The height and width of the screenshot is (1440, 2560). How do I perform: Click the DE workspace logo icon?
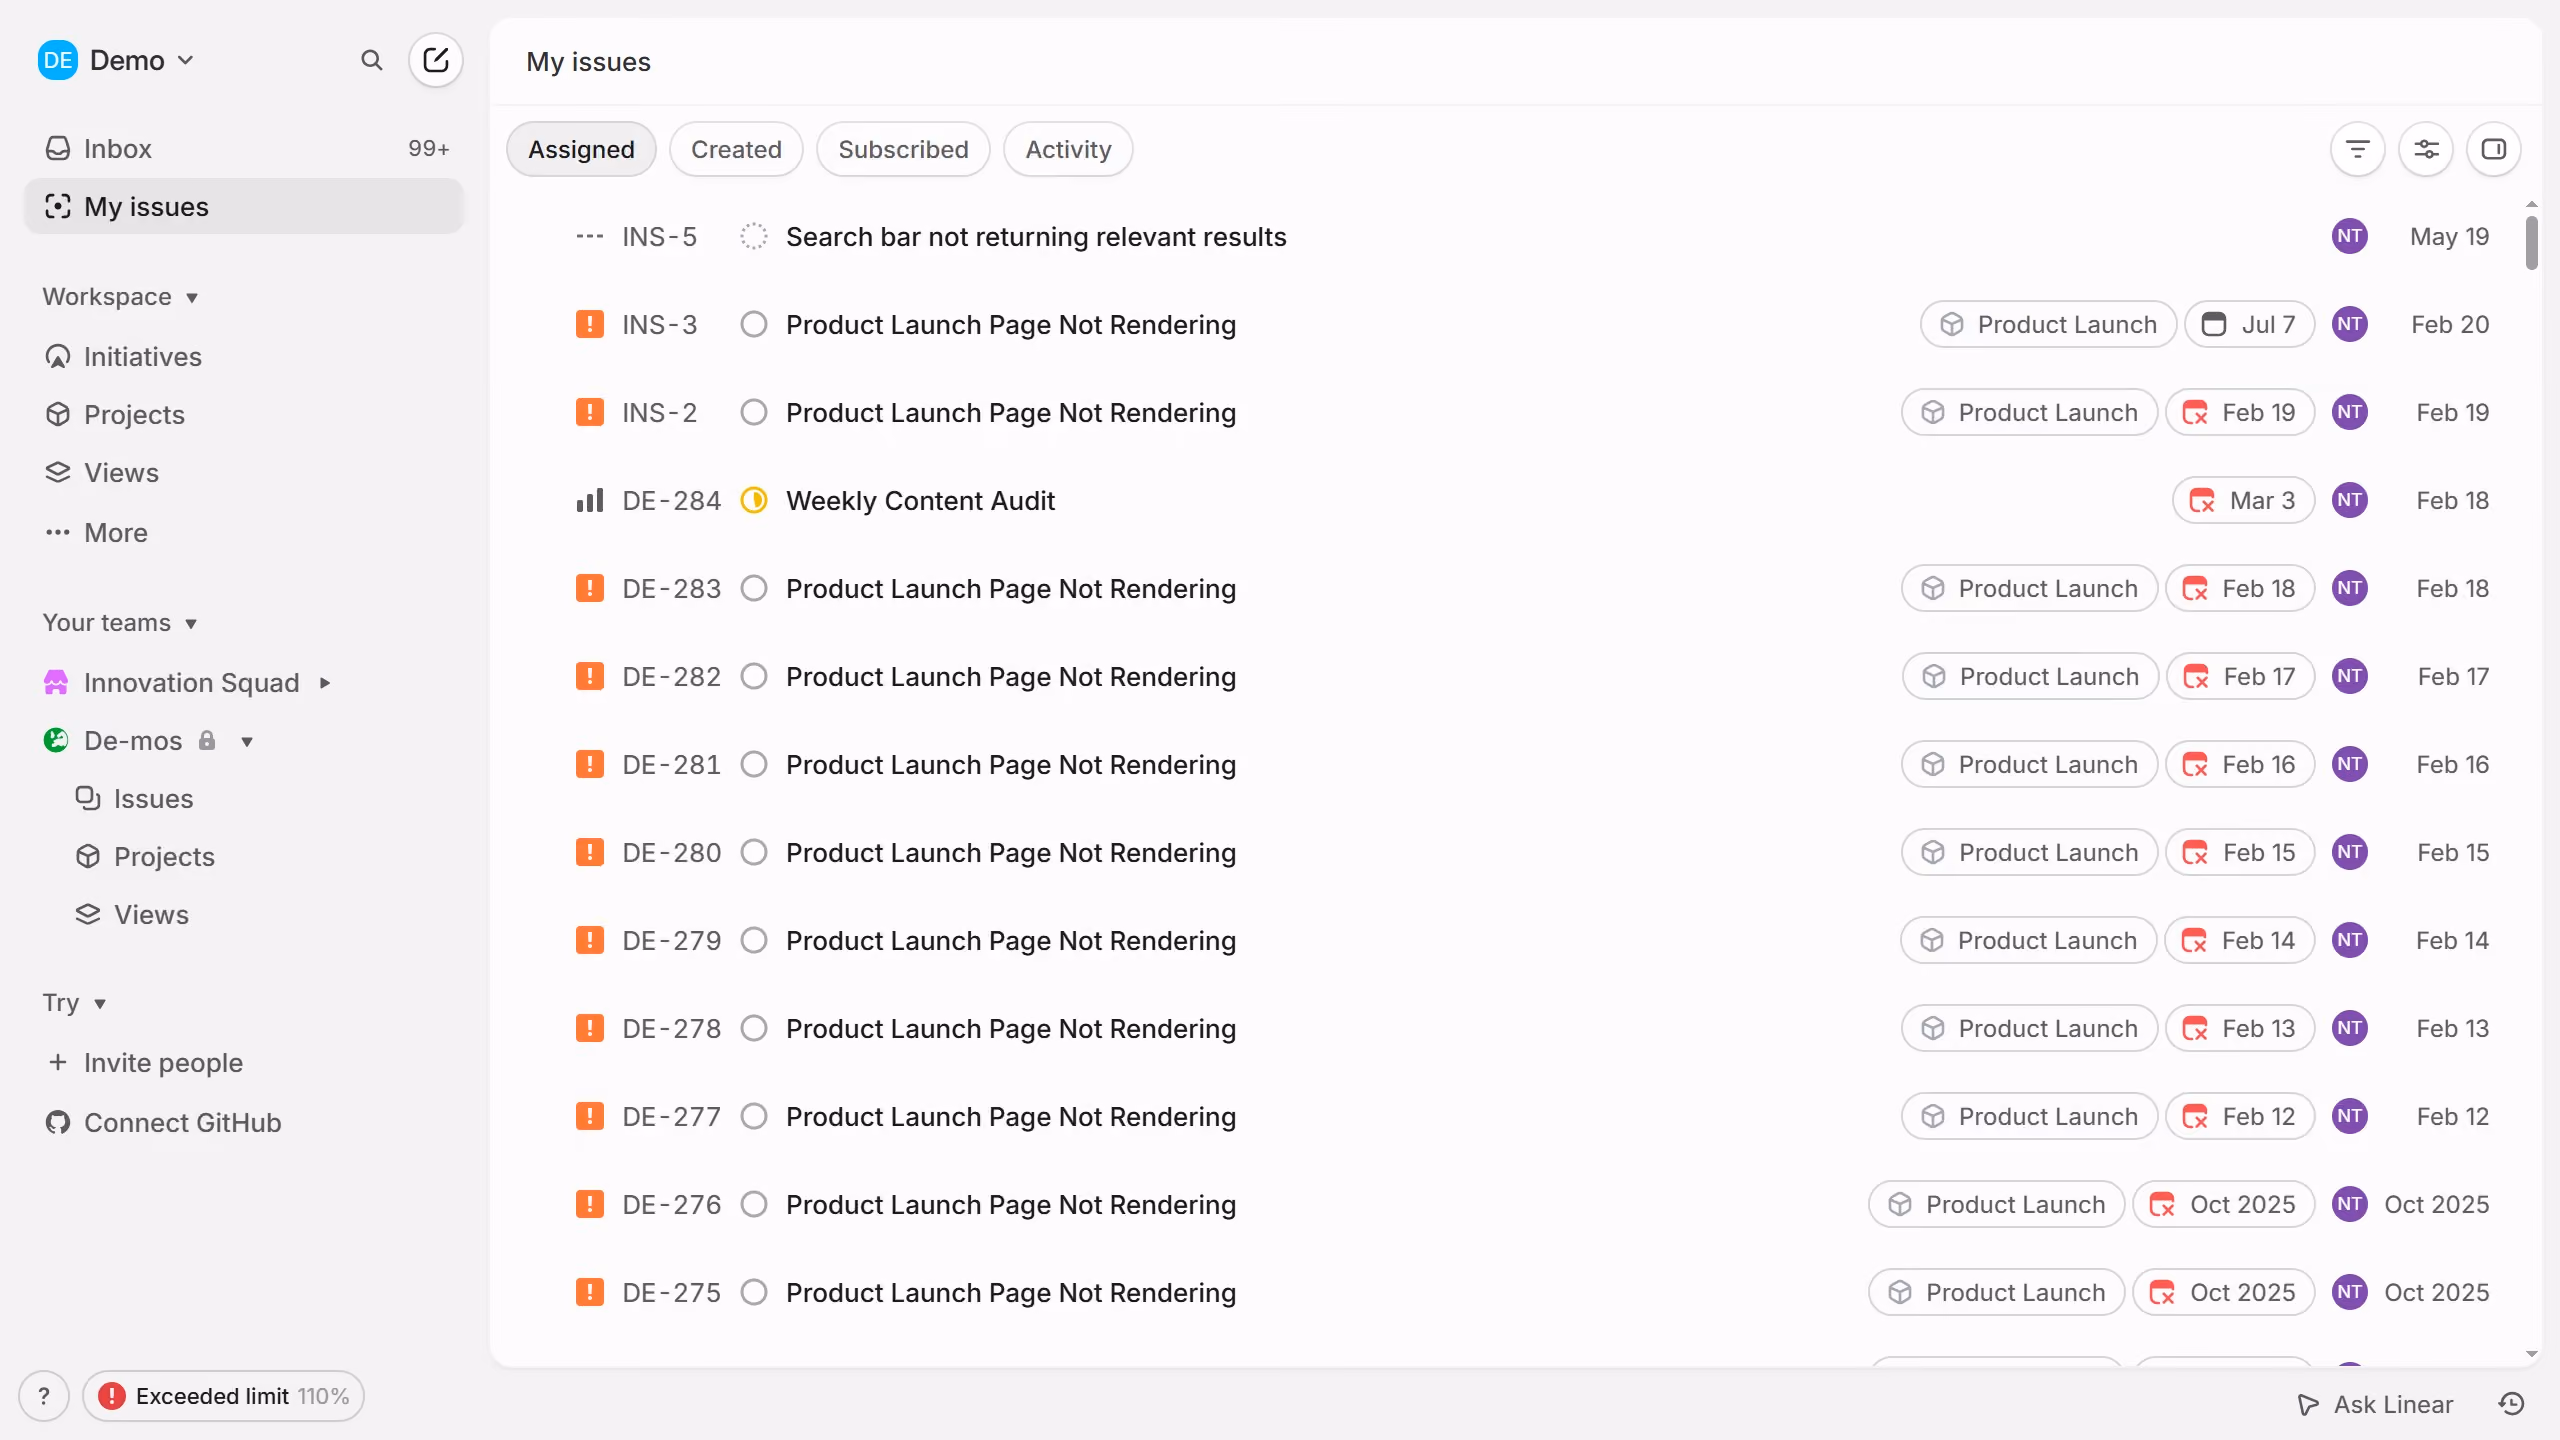click(x=58, y=60)
